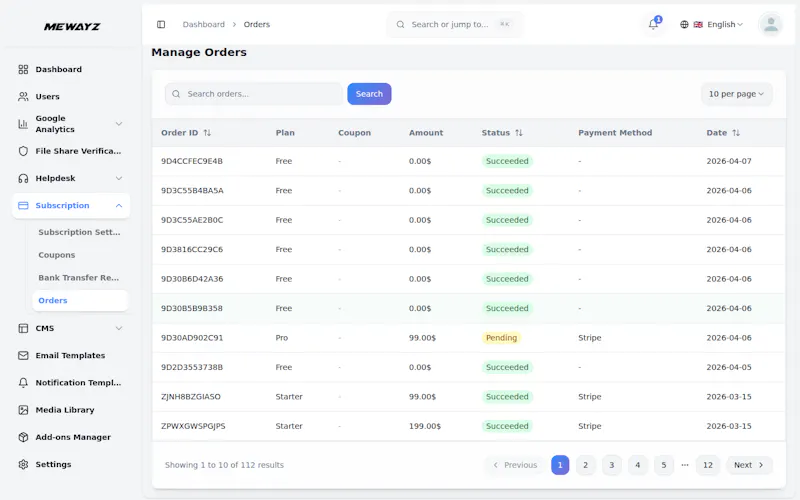Image resolution: width=800 pixels, height=500 pixels.
Task: Click the Dashboard breadcrumb link
Action: [x=204, y=24]
